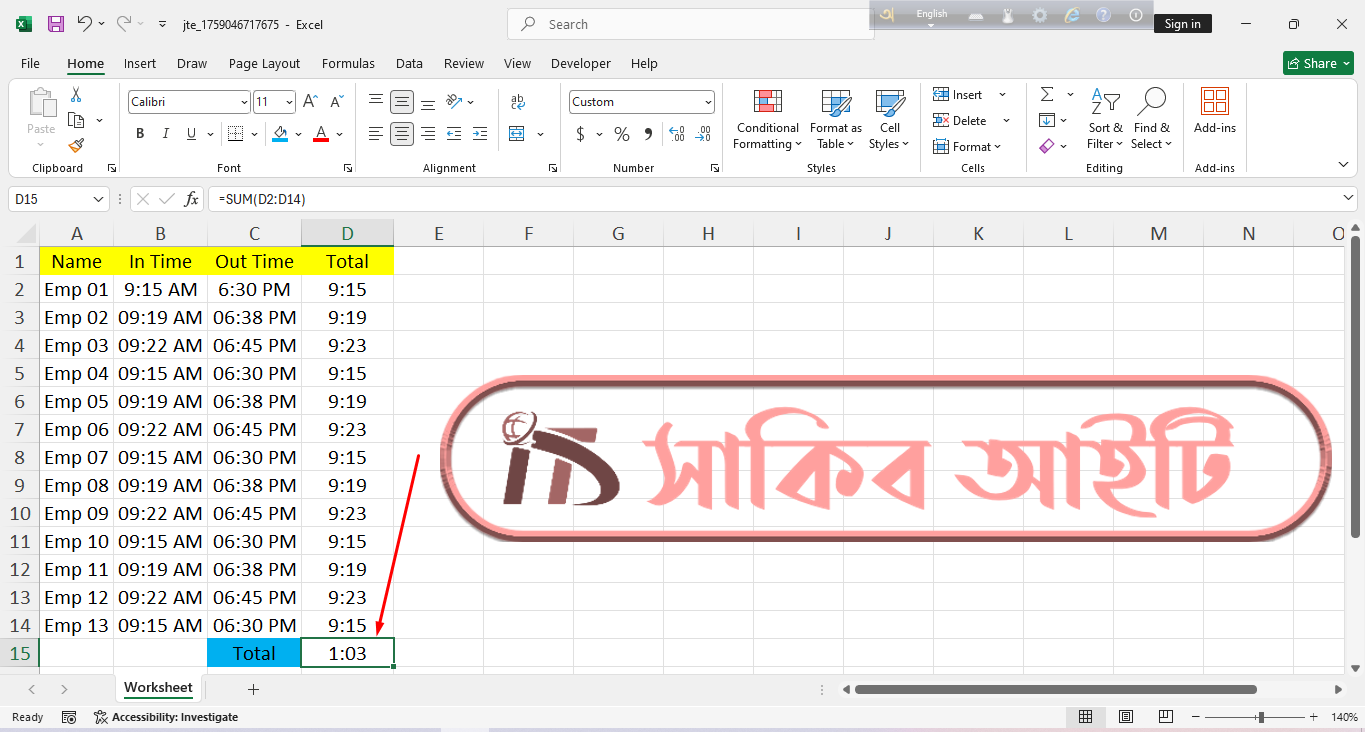The width and height of the screenshot is (1365, 732).
Task: Toggle Italic formatting
Action: [166, 134]
